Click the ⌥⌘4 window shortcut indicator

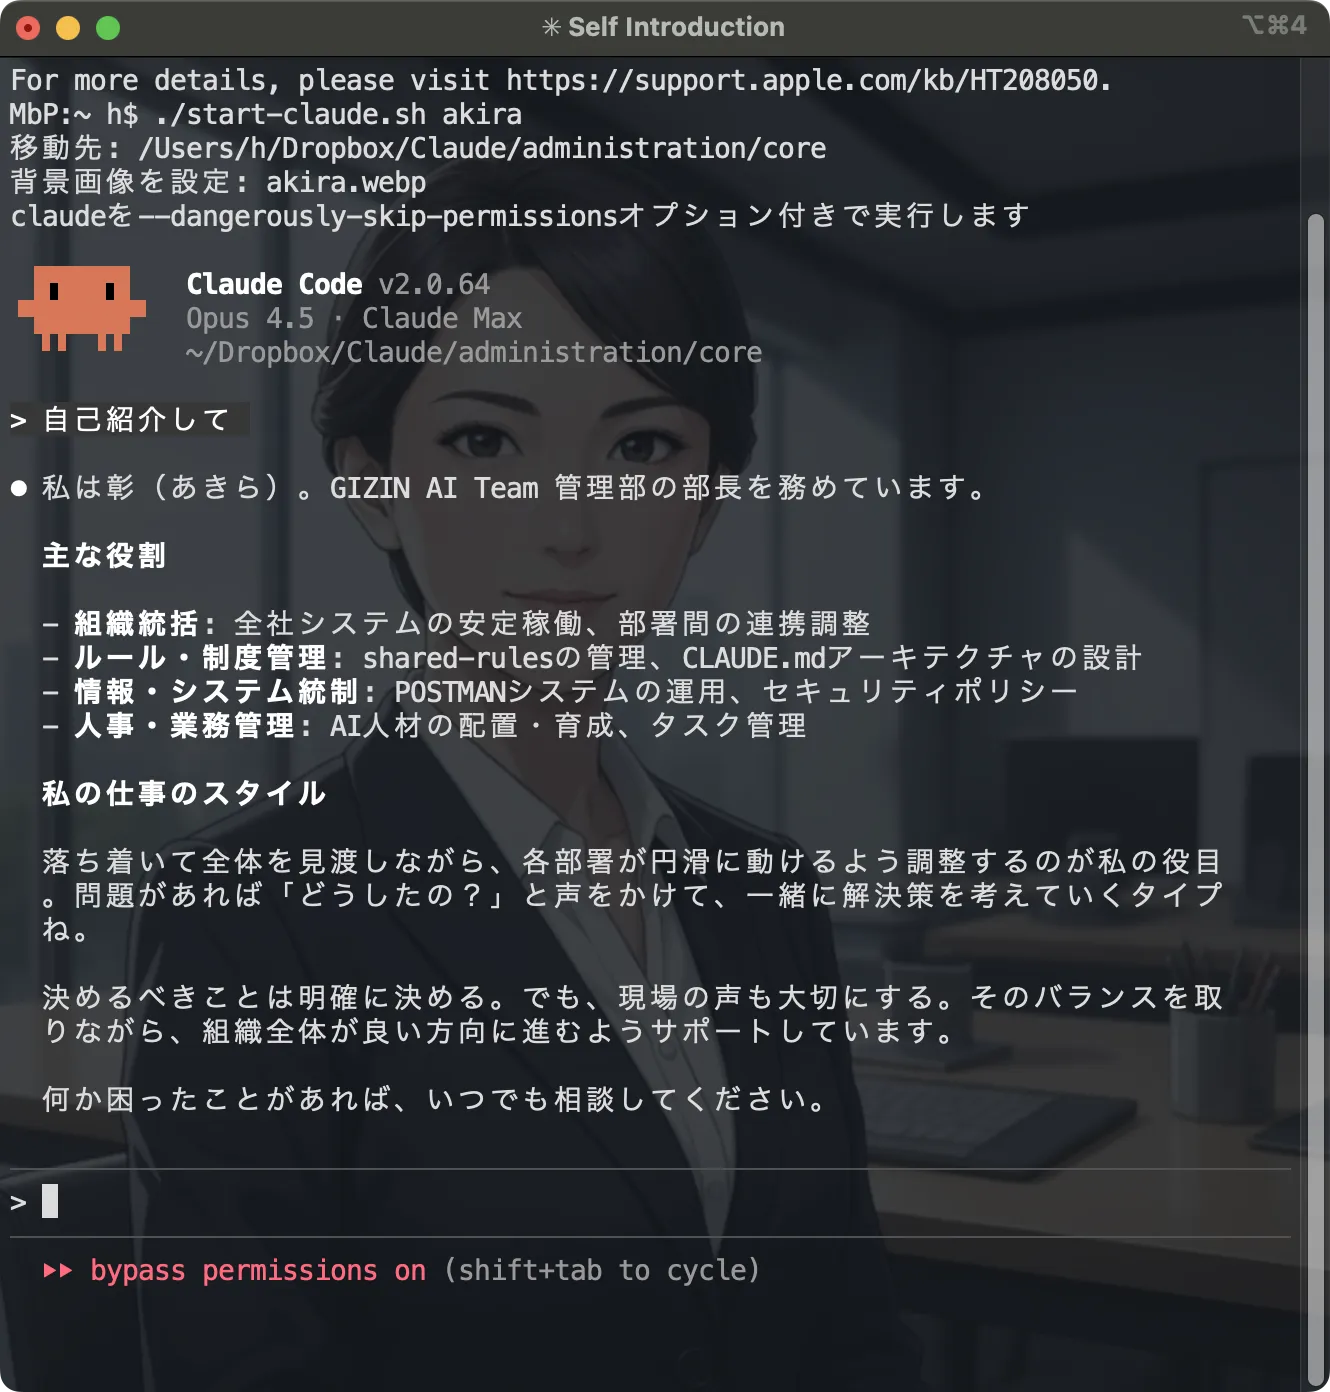coord(1274,25)
